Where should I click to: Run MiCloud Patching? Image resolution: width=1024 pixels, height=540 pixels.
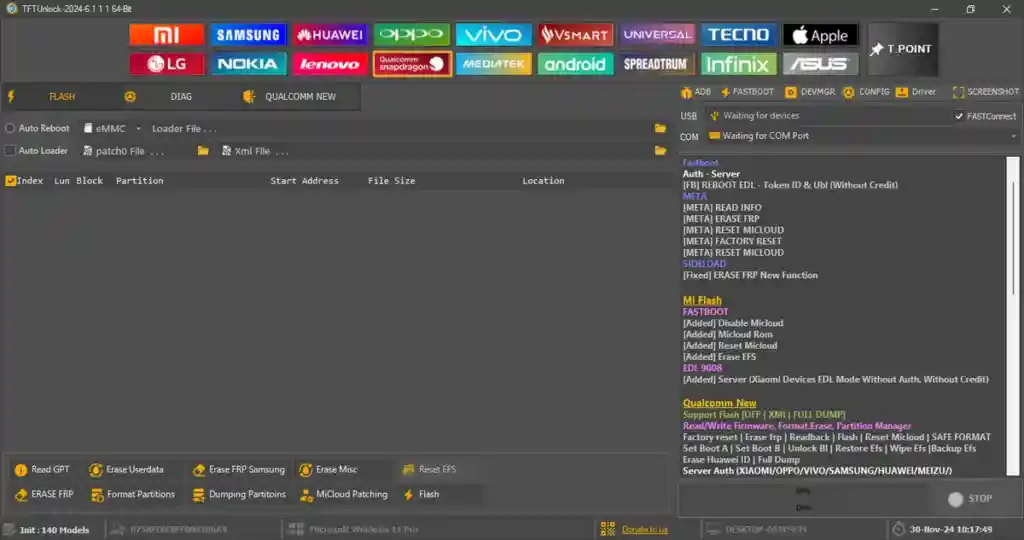344,494
